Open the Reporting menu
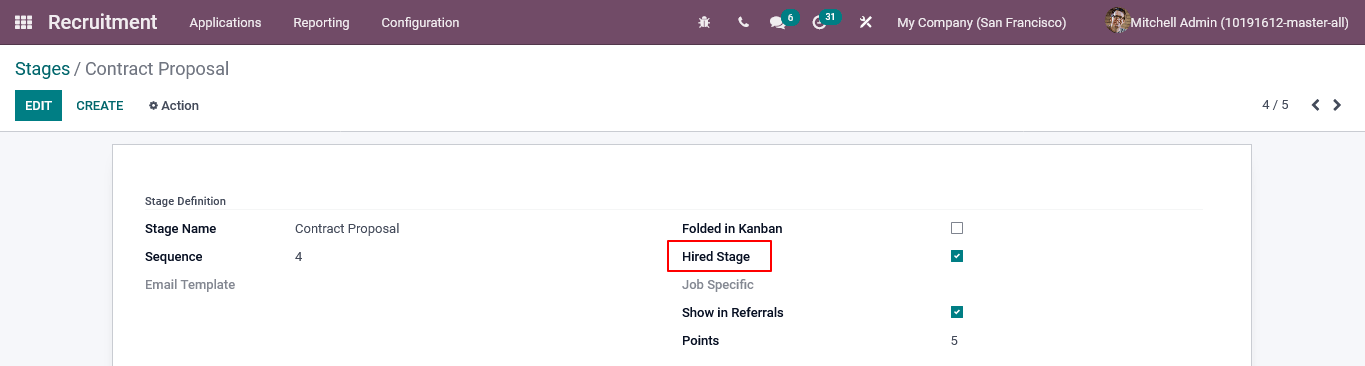 (x=321, y=22)
